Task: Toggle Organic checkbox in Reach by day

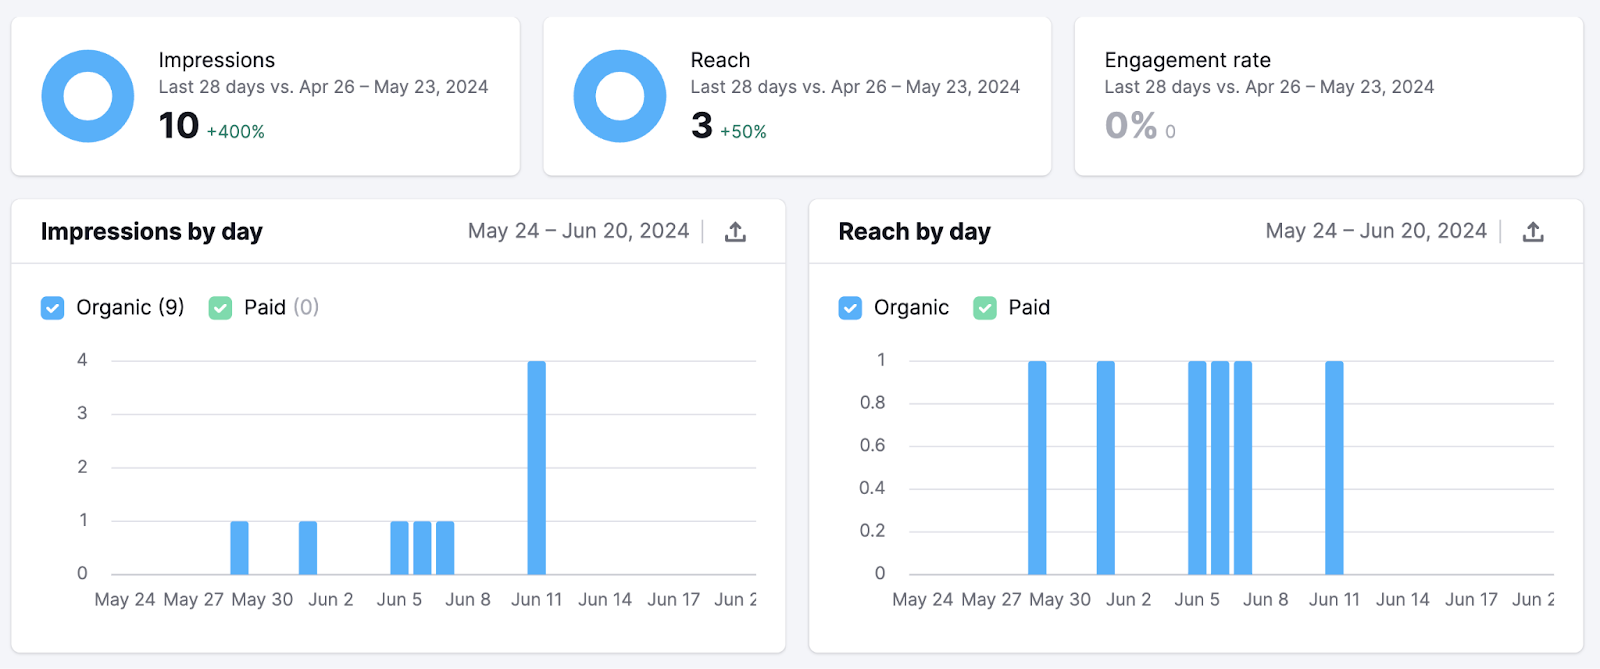Action: coord(850,308)
